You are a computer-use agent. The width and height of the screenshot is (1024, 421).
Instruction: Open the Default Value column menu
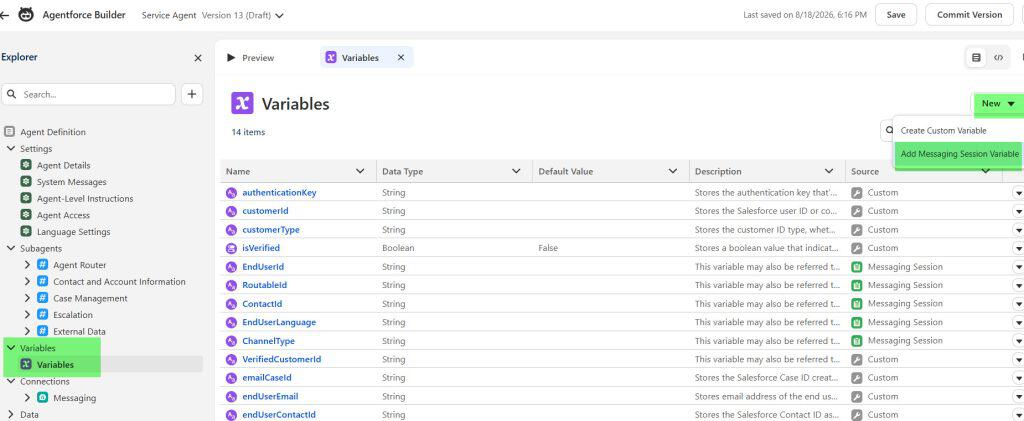pyautogui.click(x=673, y=172)
